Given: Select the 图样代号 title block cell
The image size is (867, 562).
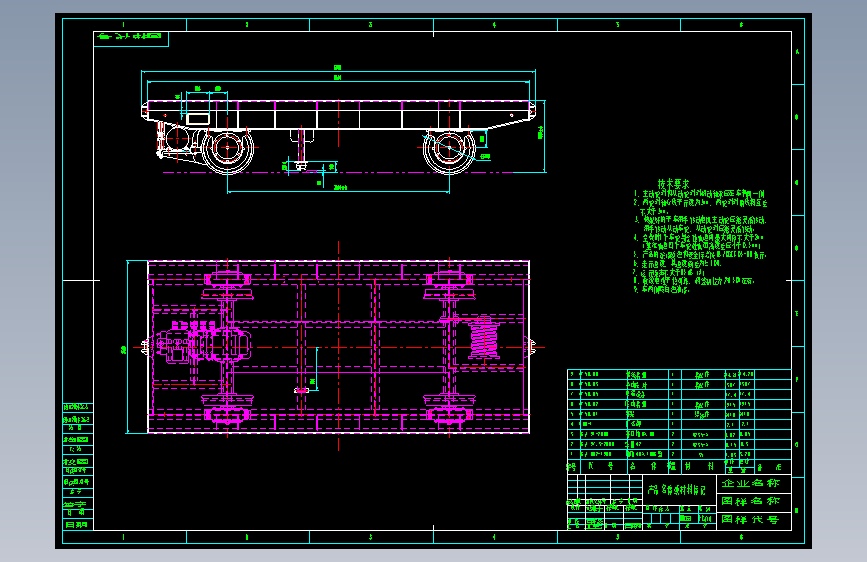Looking at the screenshot, I should (x=754, y=521).
